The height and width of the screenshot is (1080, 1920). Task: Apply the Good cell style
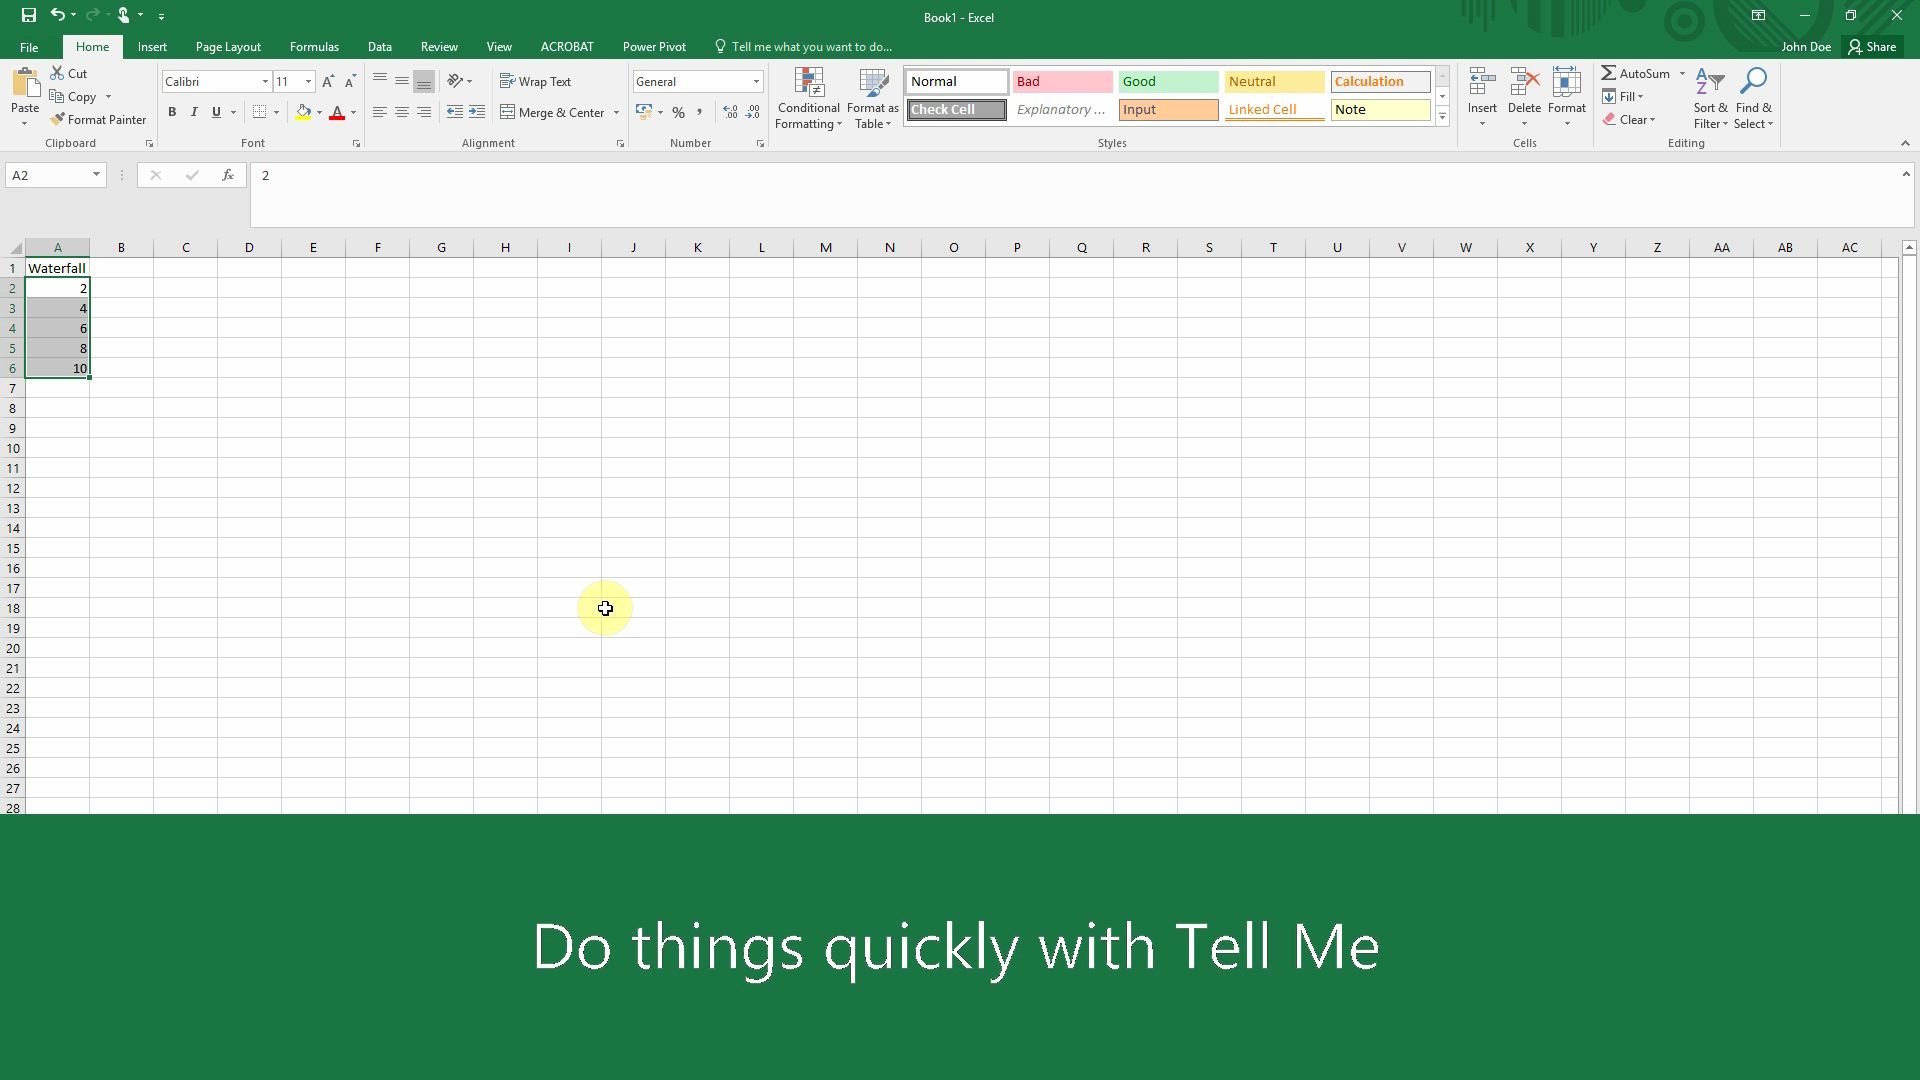click(1168, 82)
